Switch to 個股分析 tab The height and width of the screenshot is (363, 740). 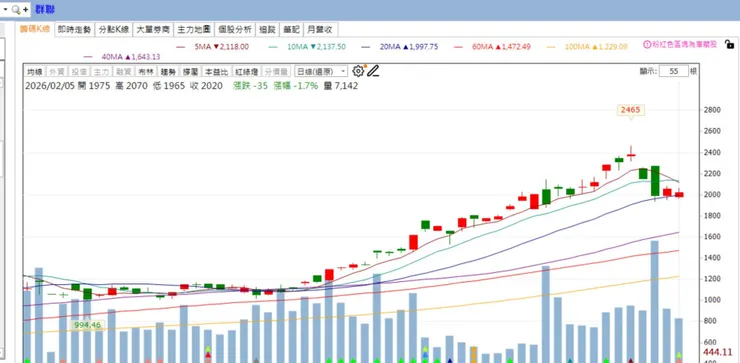pos(235,29)
